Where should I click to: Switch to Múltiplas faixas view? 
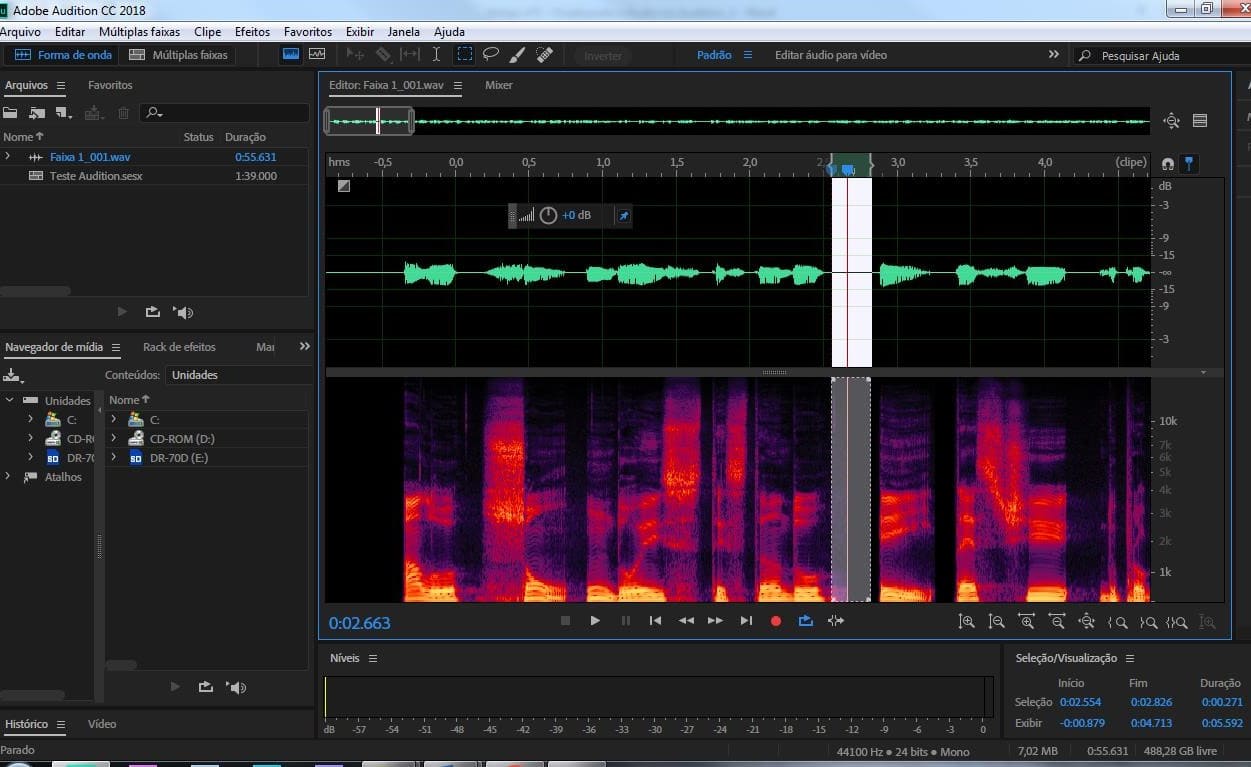tap(179, 55)
